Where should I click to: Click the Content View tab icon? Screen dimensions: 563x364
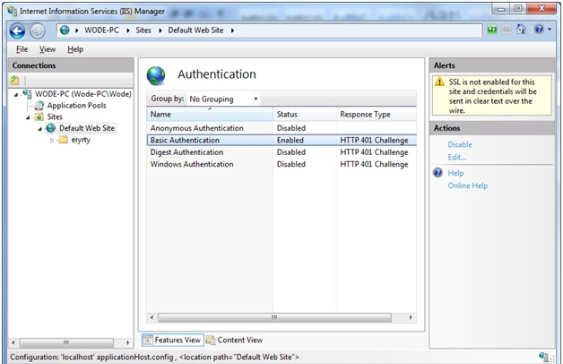(x=210, y=340)
